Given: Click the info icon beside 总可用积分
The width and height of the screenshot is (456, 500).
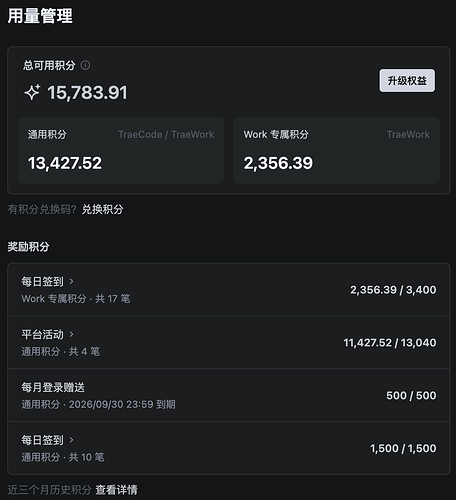Looking at the screenshot, I should coord(85,65).
